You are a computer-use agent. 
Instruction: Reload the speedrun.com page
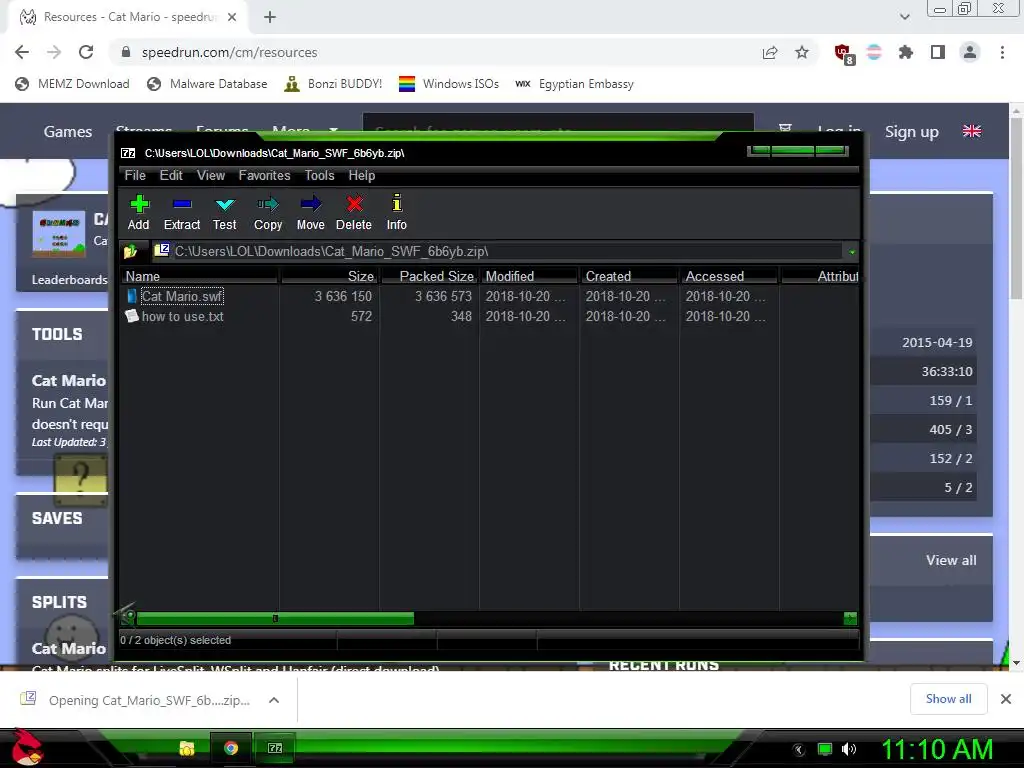[86, 52]
